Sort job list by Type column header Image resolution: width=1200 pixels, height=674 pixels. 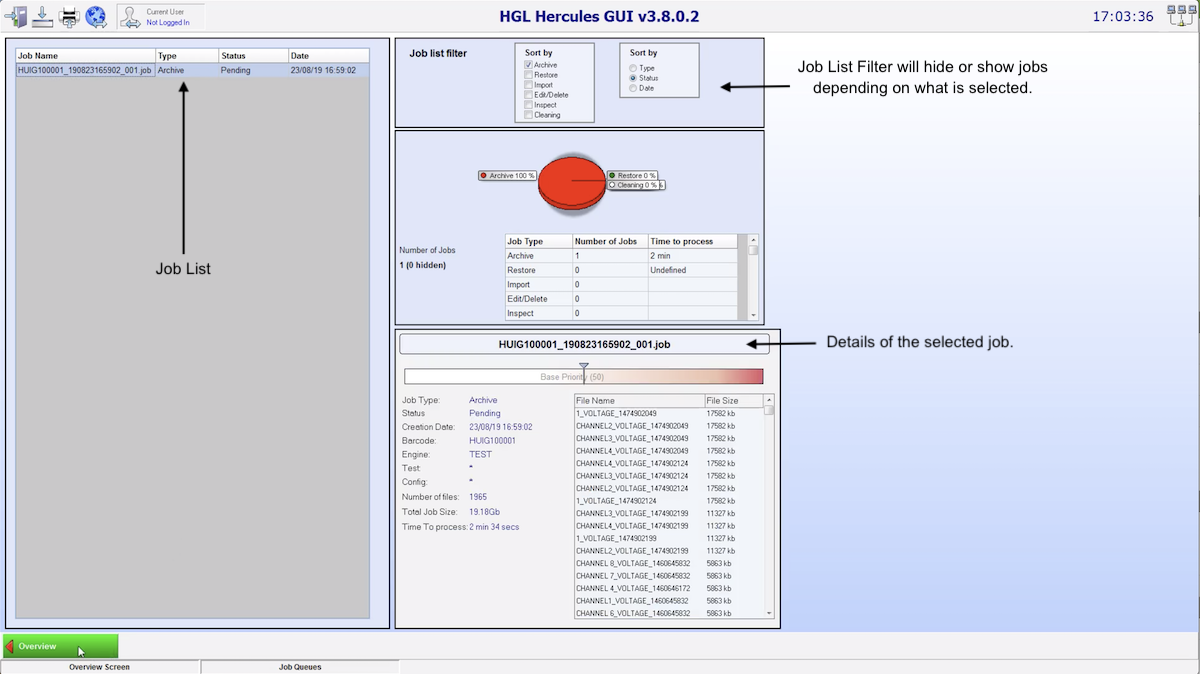pos(187,56)
